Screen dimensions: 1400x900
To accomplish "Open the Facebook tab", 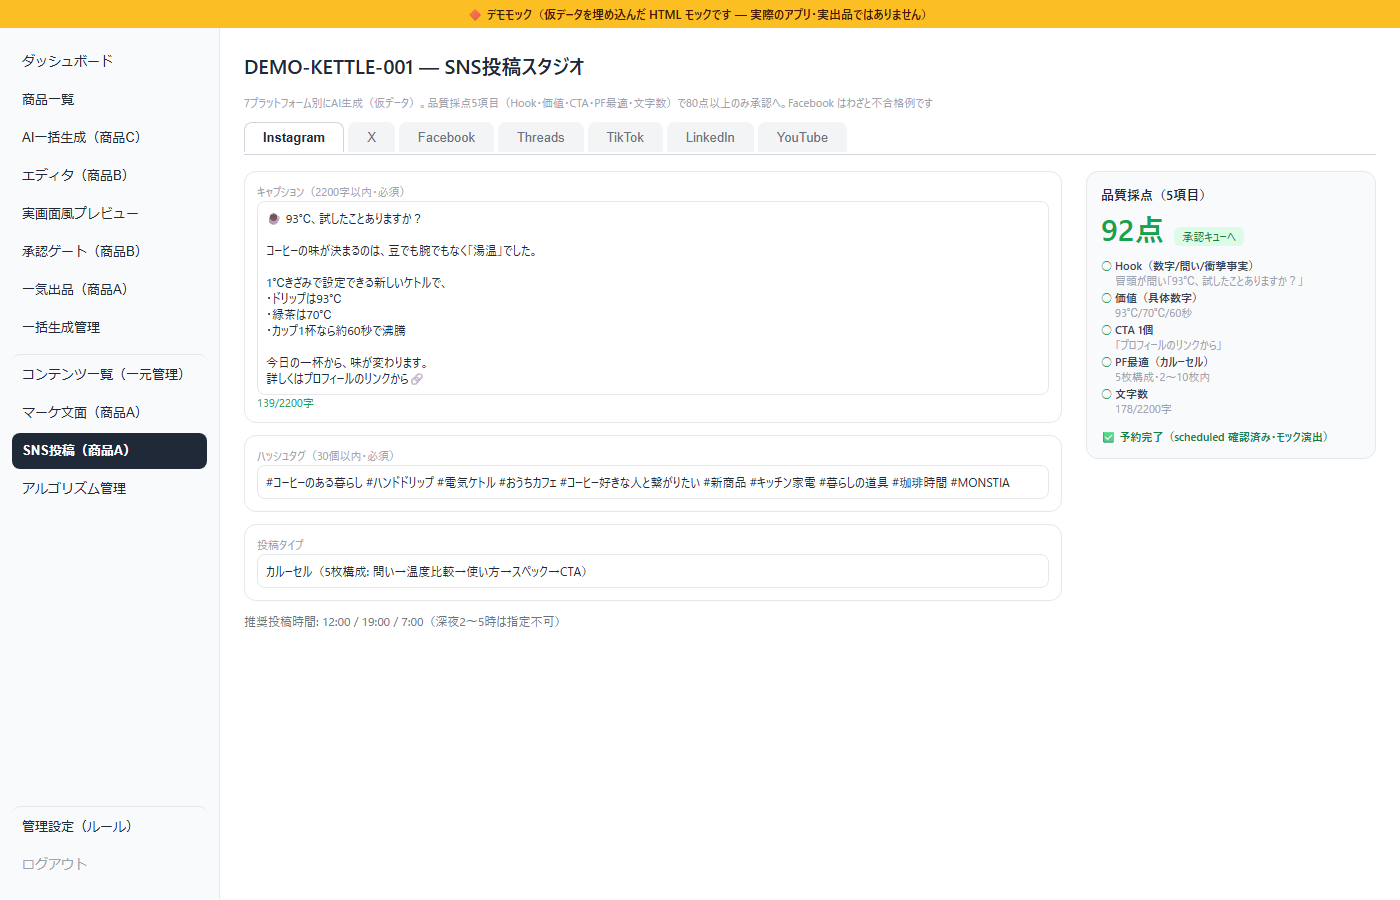I will (446, 138).
